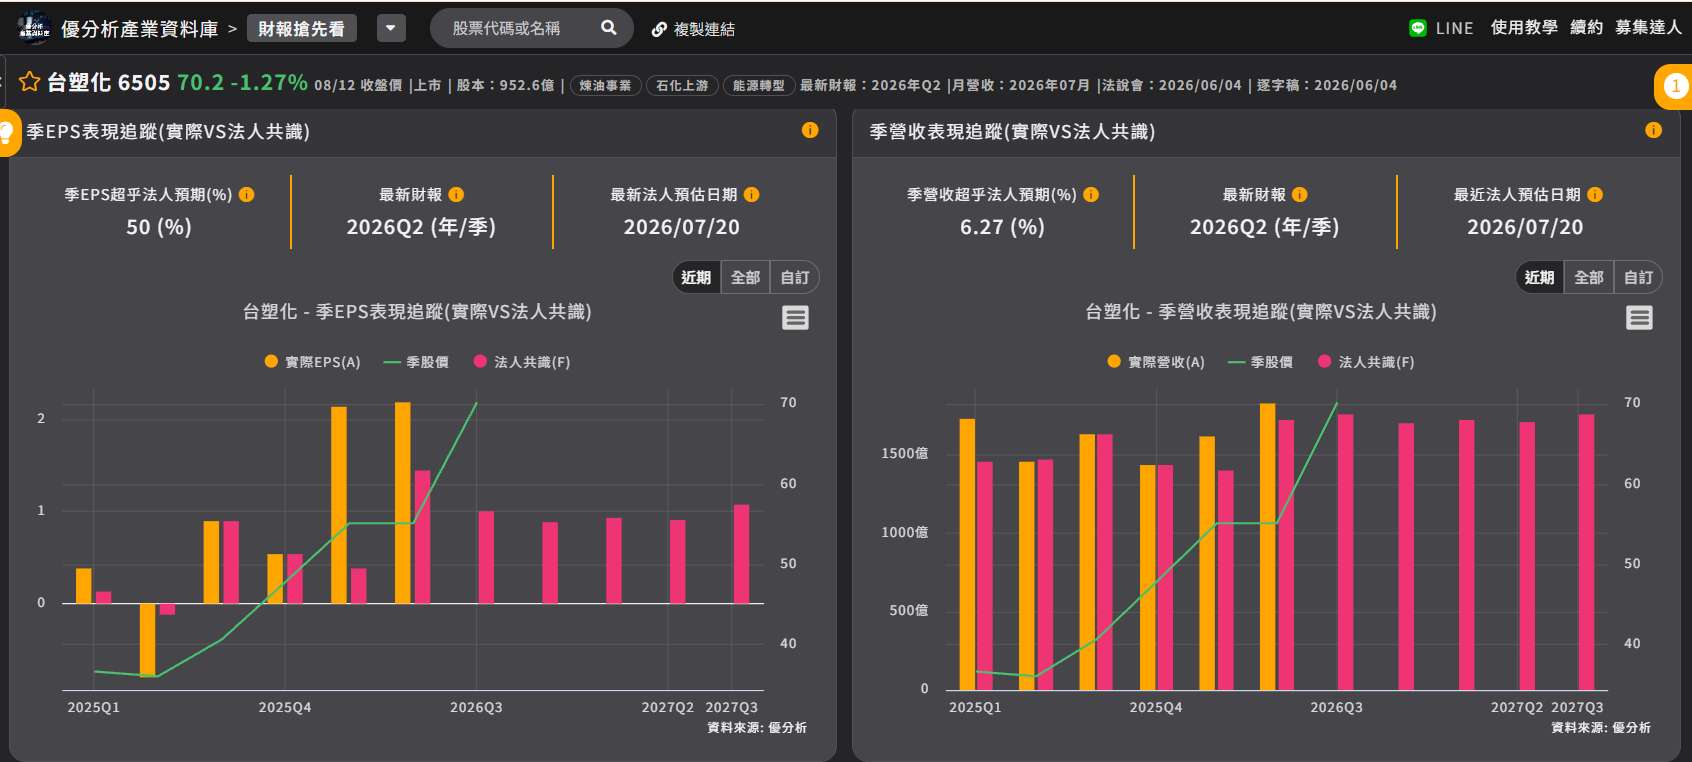Toggle the 實際EPS(A) legend series
Screen dimensions: 1692x762
click(x=312, y=362)
